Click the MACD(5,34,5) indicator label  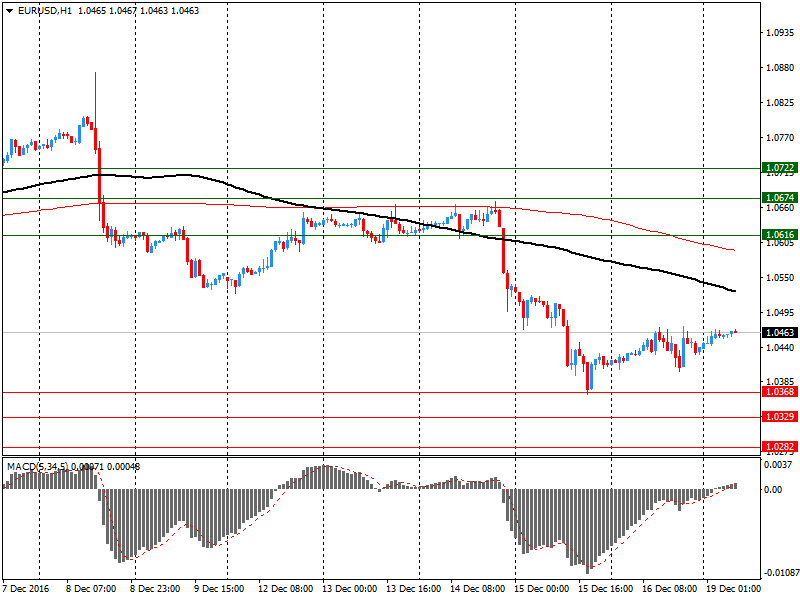(x=37, y=466)
